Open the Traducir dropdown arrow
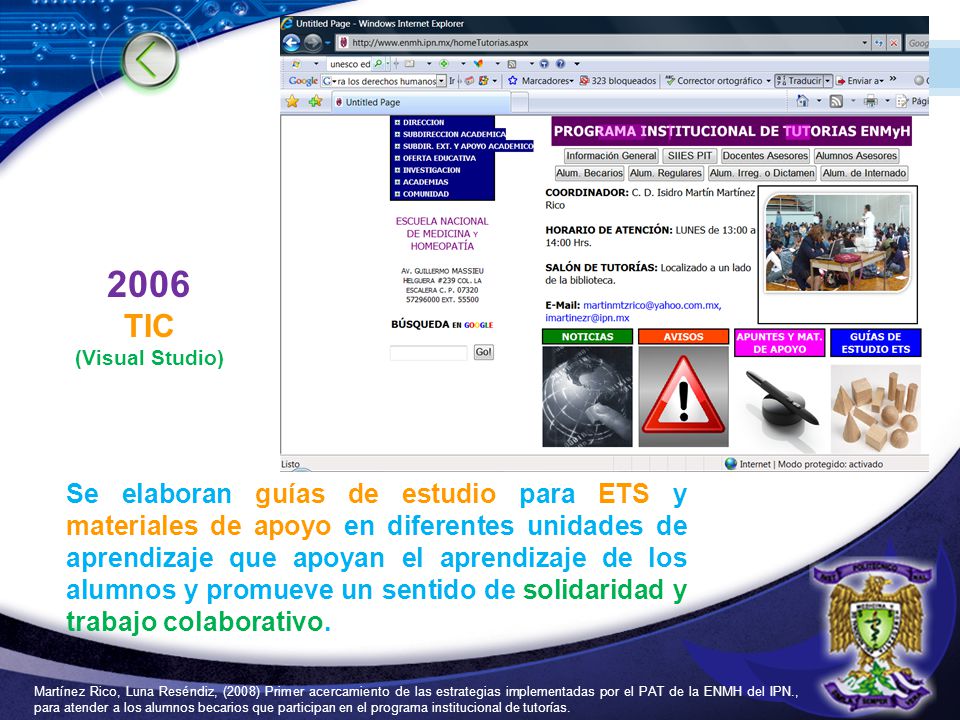Screen dimensions: 960x720 [x=828, y=80]
